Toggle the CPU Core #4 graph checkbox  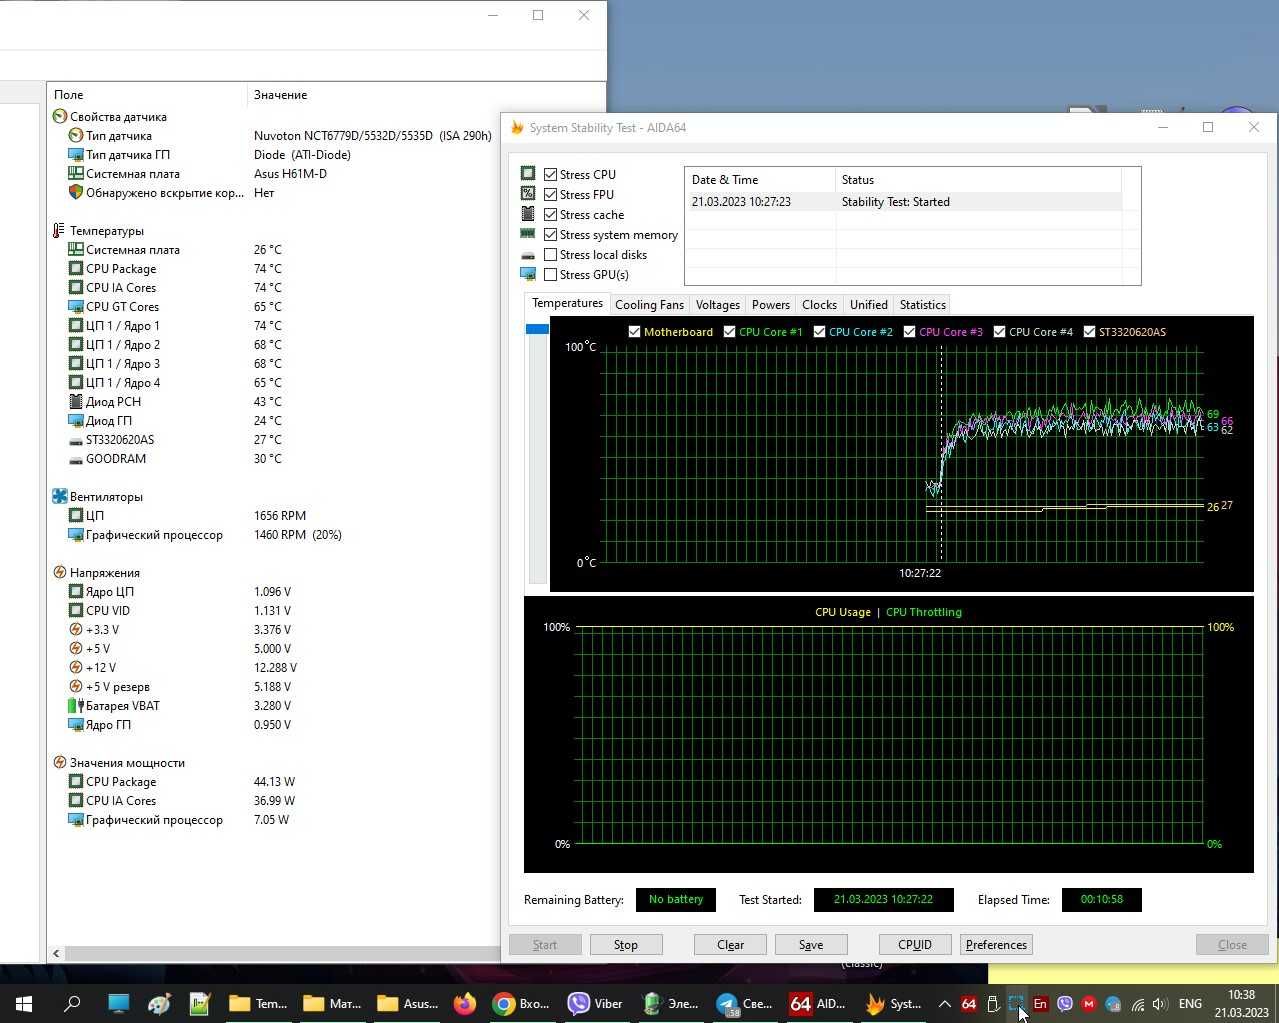click(x=999, y=331)
